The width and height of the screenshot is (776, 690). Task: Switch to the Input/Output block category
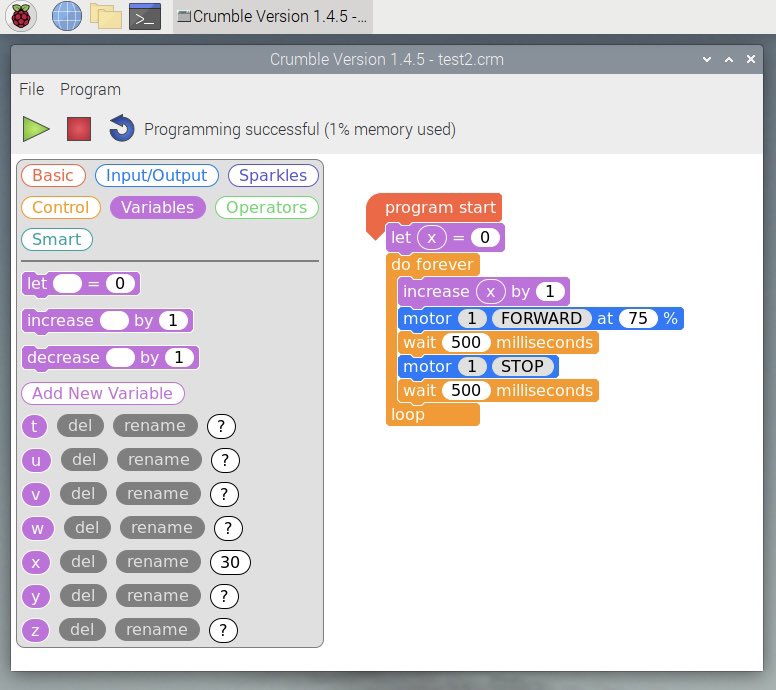click(156, 175)
